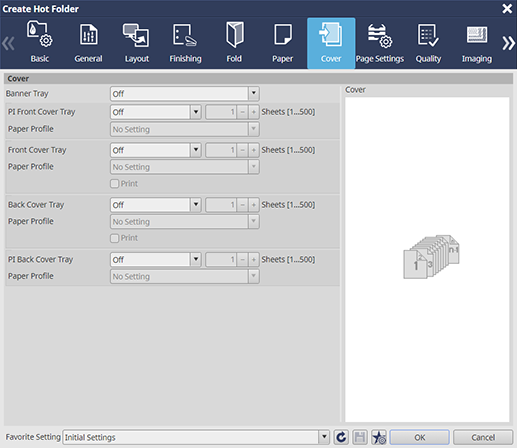
Task: Switch to the Layout tab icon
Action: click(136, 35)
